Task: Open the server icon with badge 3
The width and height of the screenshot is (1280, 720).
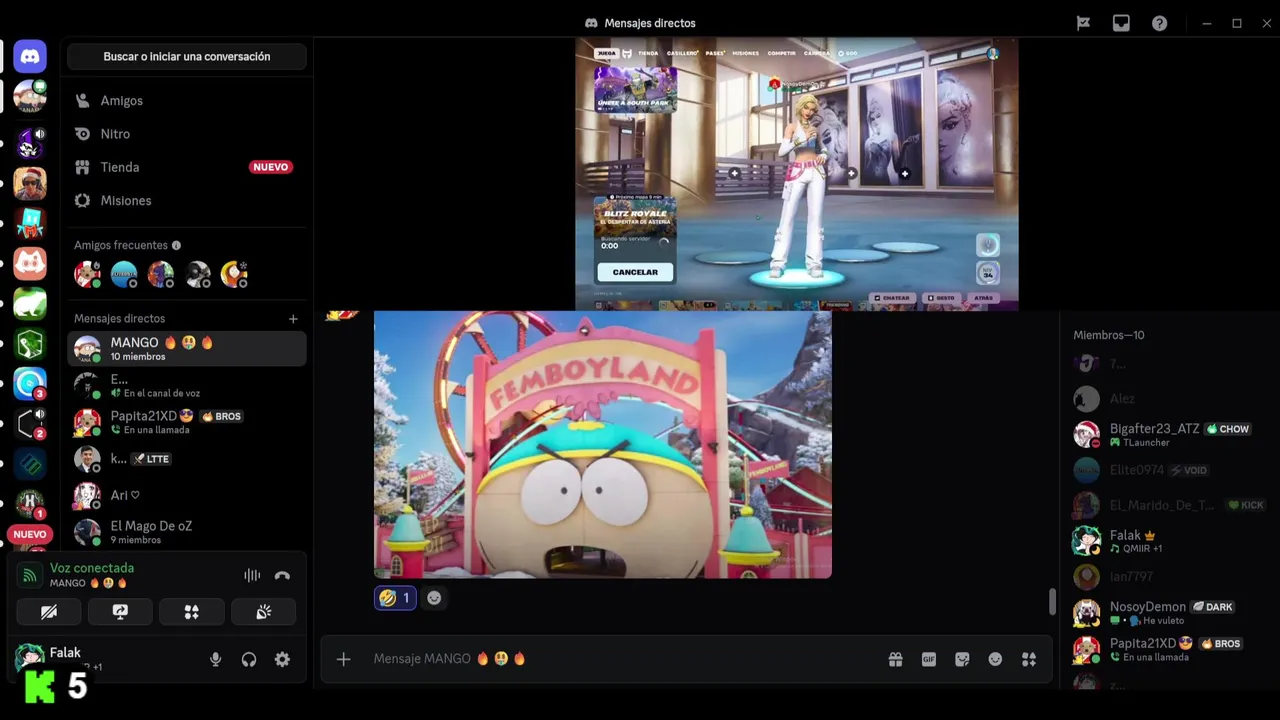Action: pyautogui.click(x=30, y=384)
